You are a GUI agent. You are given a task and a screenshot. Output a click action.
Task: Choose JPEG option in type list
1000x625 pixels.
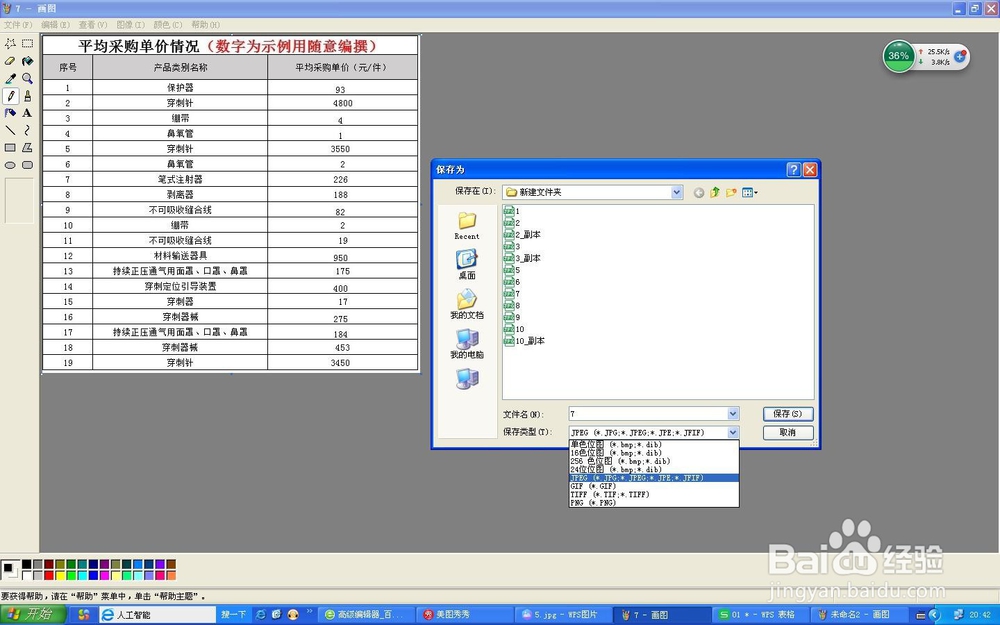click(x=654, y=478)
